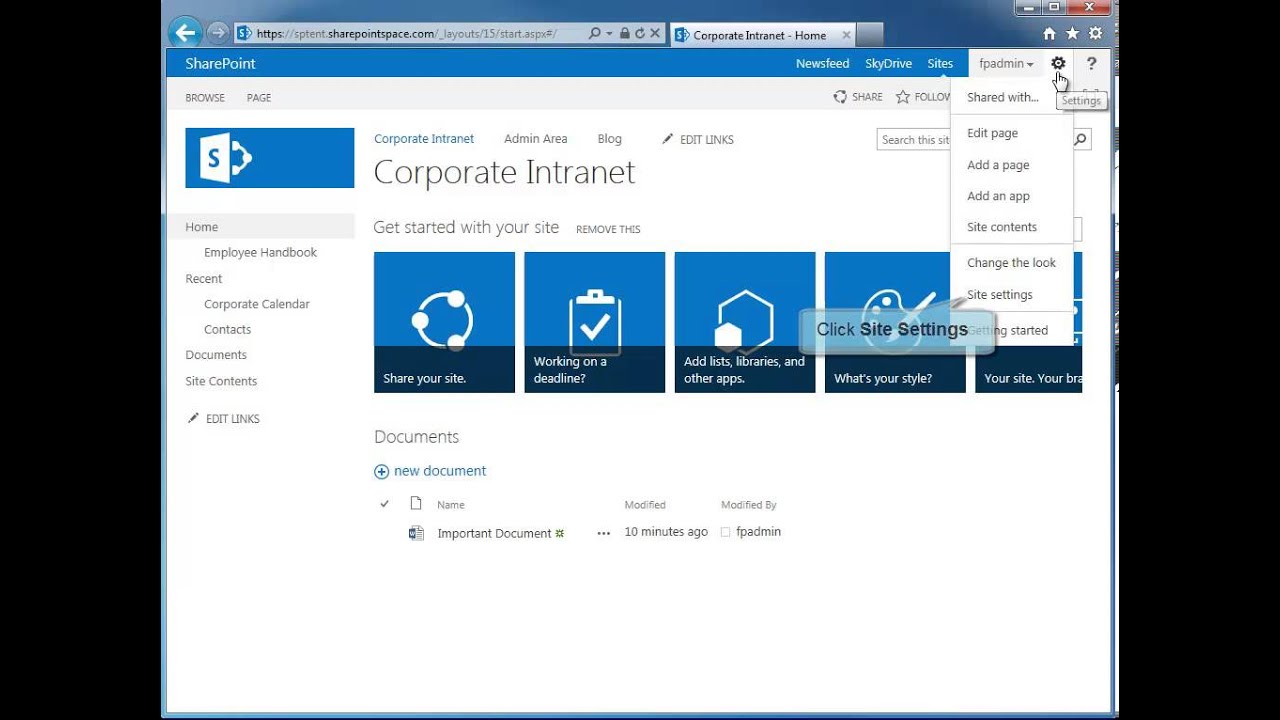
Task: Select Edit page in the Settings menu
Action: 992,133
